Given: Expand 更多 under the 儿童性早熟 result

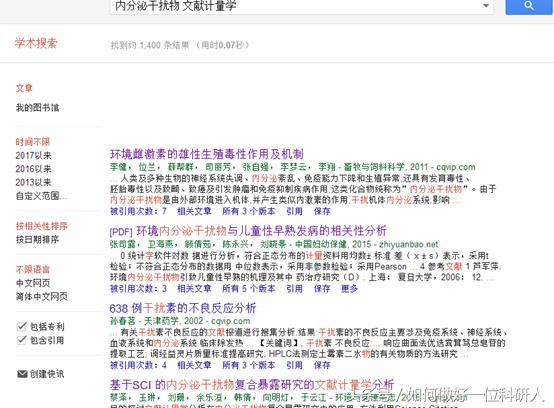Looking at the screenshot, I should coord(349,289).
